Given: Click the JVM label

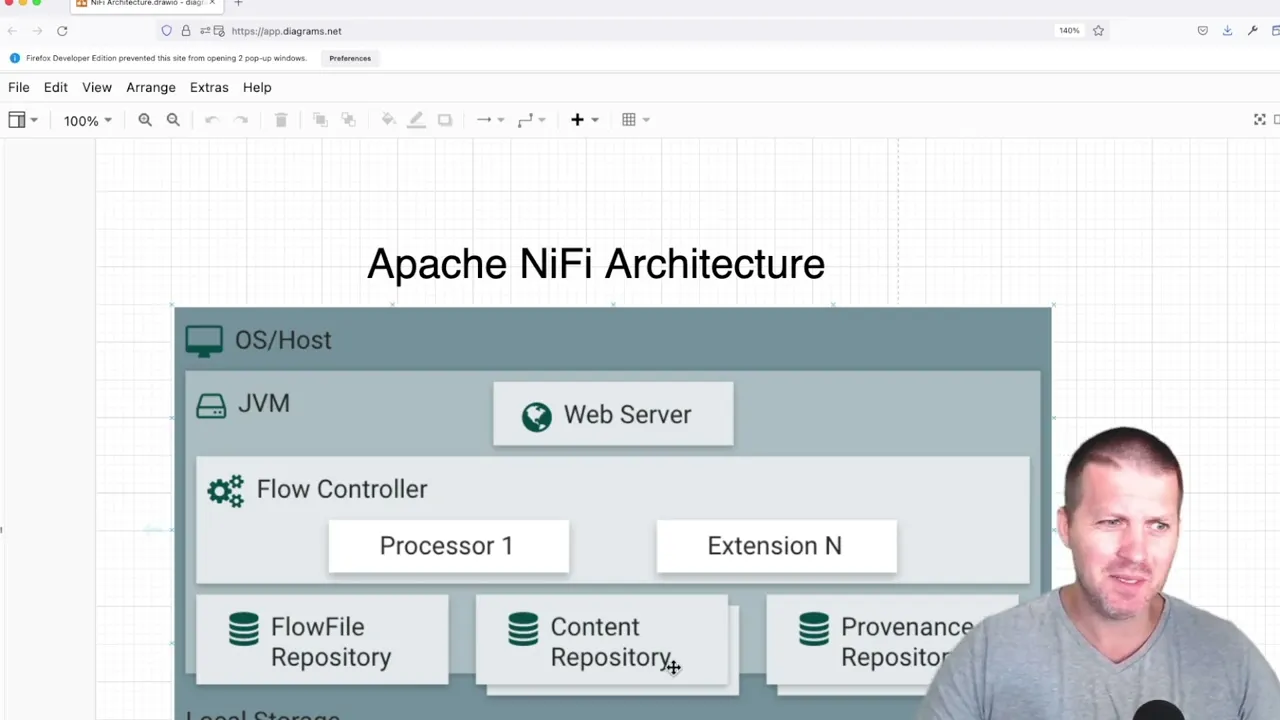Looking at the screenshot, I should tap(264, 403).
